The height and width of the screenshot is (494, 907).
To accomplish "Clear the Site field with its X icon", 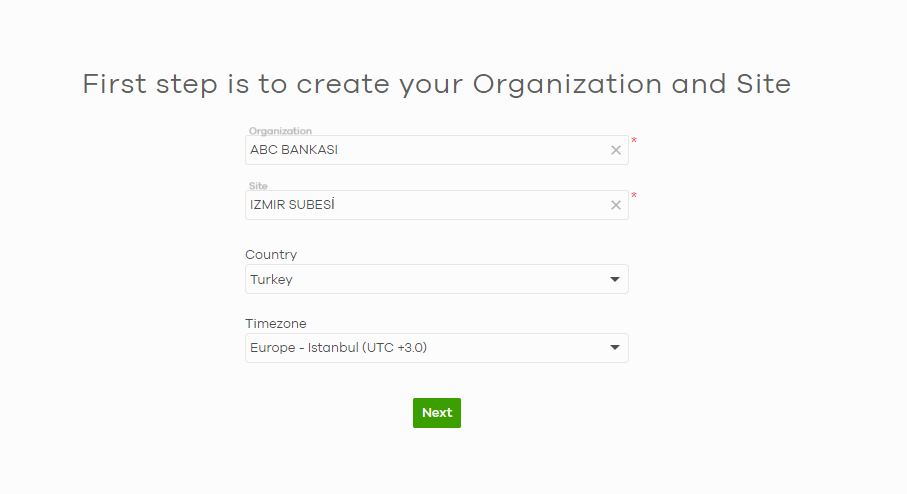I will (x=616, y=205).
